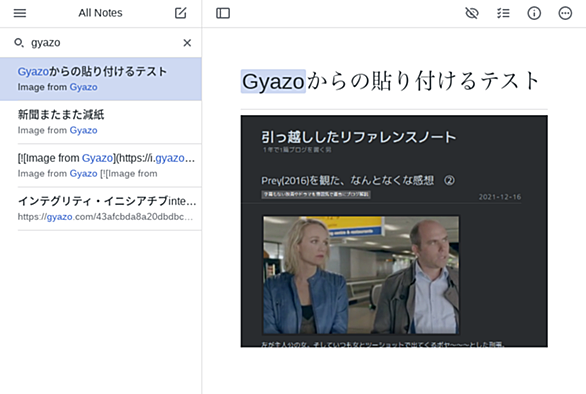Clear the gyazo search with the X

coord(187,43)
